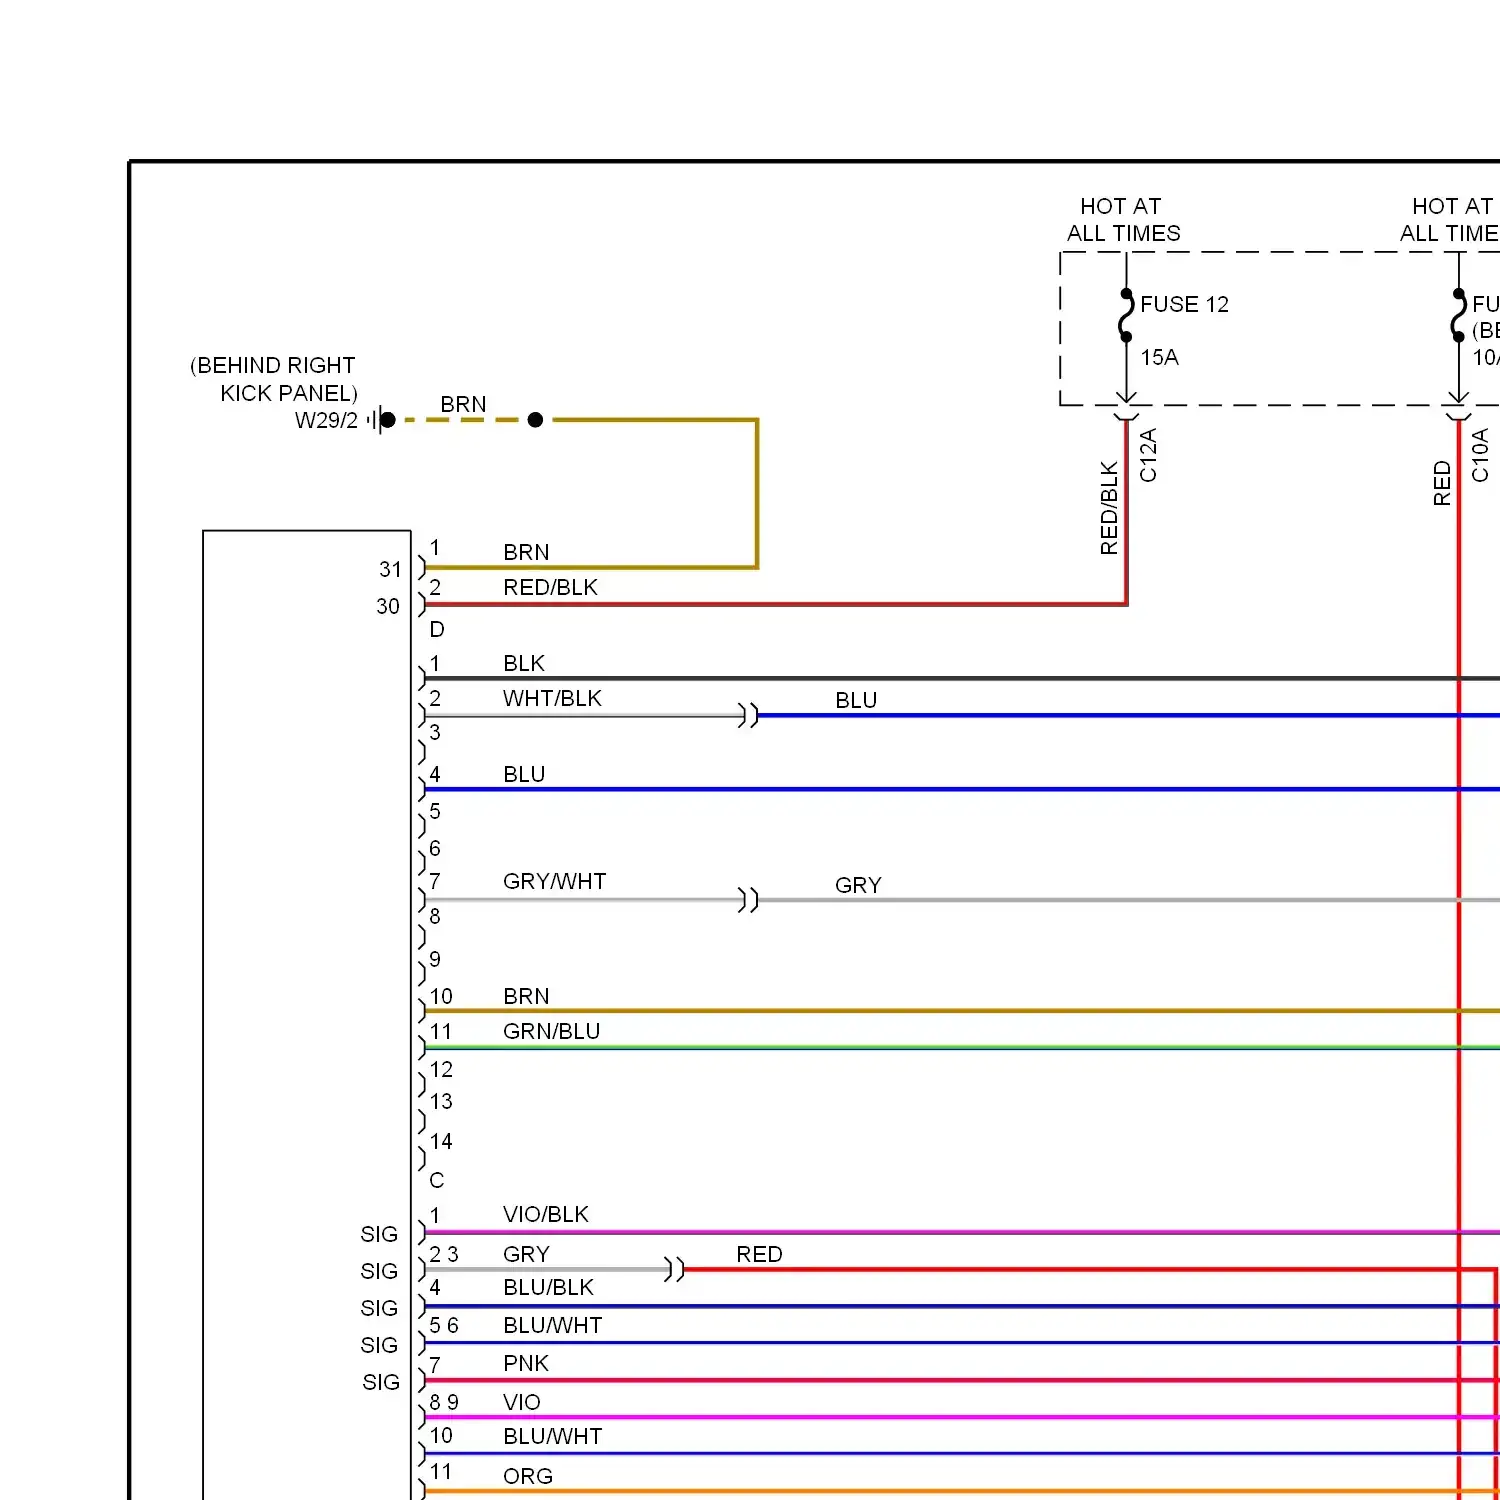
Task: Click the BLK wire label at D pin 1
Action: coord(524,663)
